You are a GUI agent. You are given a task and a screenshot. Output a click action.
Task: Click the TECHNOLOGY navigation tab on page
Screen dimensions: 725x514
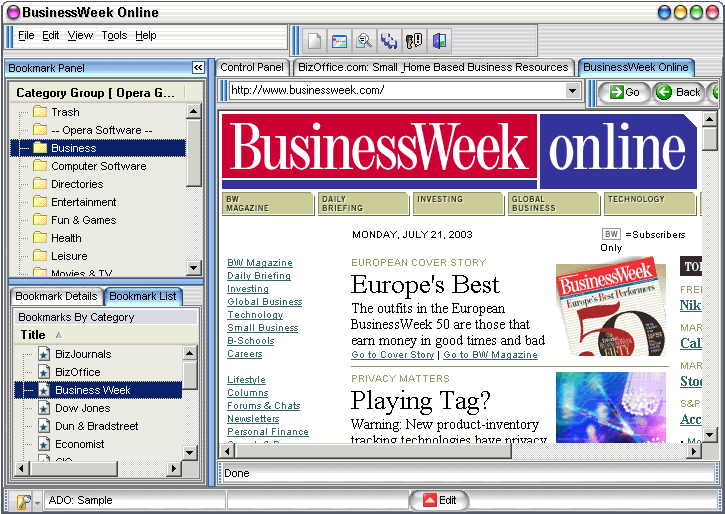click(649, 203)
